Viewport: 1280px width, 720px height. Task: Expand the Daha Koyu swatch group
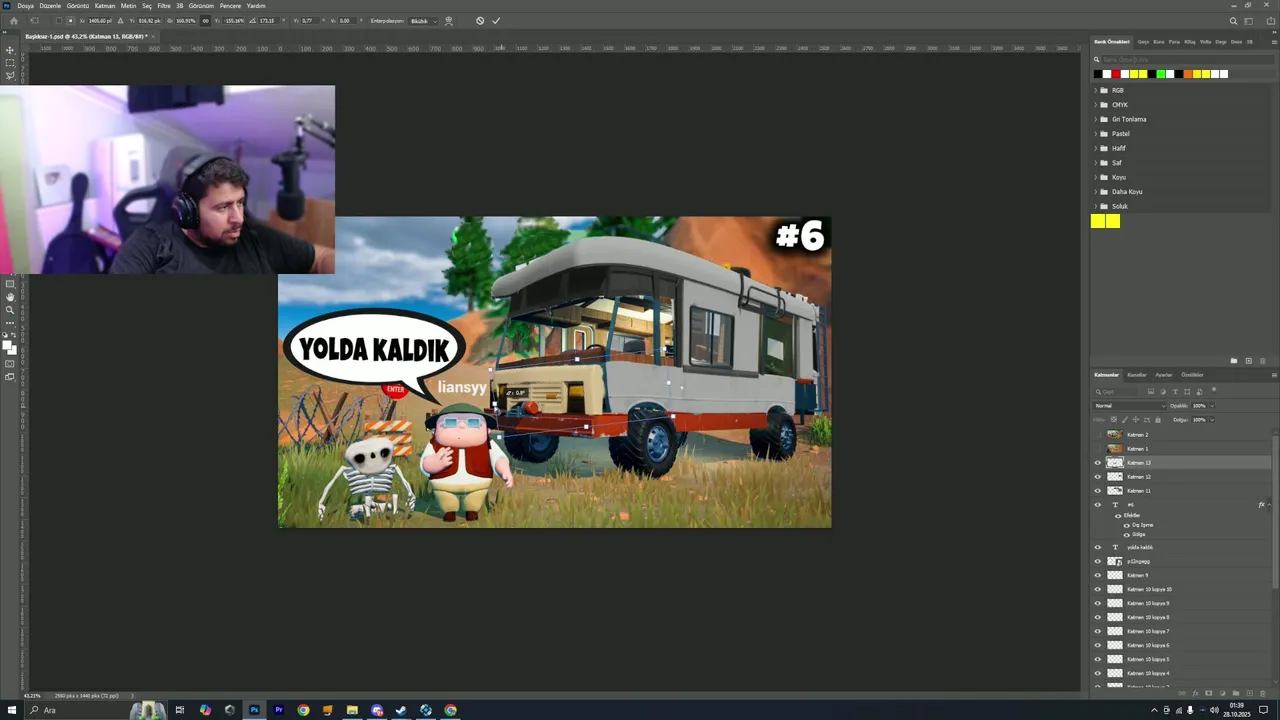pyautogui.click(x=1095, y=191)
